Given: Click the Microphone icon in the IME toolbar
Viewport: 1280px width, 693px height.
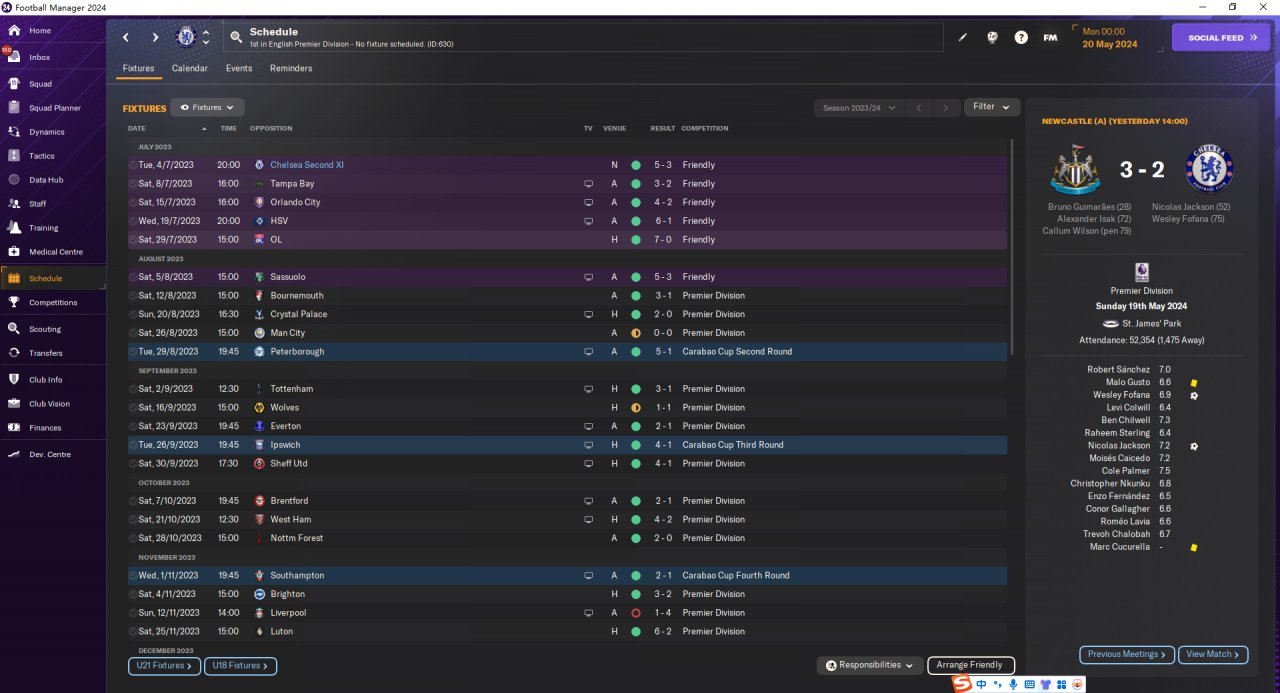Looking at the screenshot, I should click(1013, 684).
